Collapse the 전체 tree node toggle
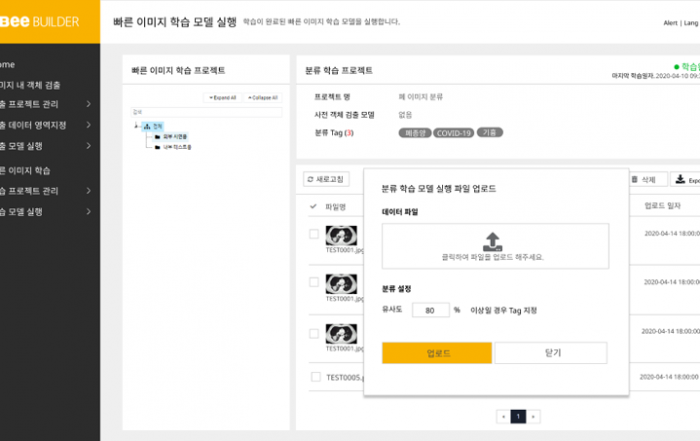The width and height of the screenshot is (700, 441). tap(136, 126)
